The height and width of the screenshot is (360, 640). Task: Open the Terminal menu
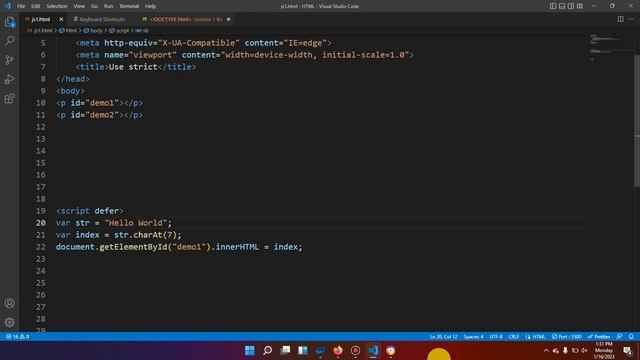129,6
